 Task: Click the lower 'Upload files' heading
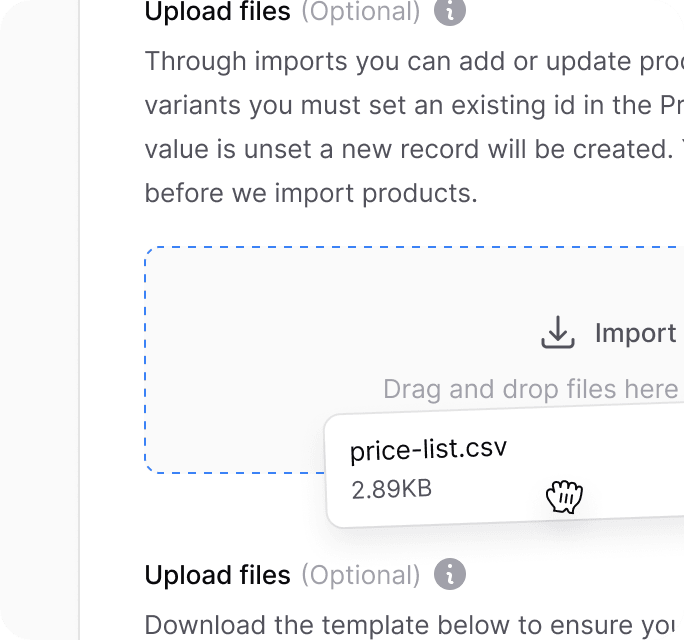pos(217,575)
